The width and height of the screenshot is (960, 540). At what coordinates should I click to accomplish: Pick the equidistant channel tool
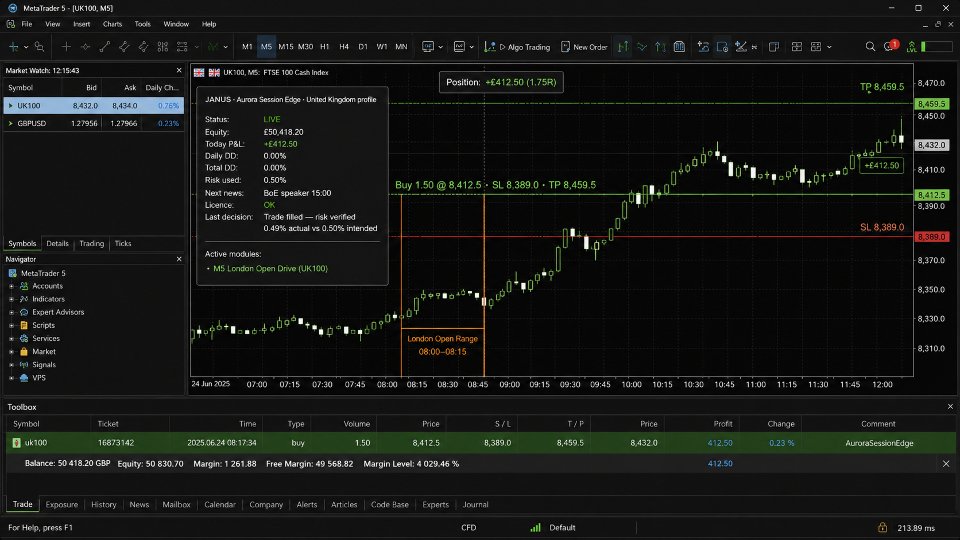(x=124, y=47)
